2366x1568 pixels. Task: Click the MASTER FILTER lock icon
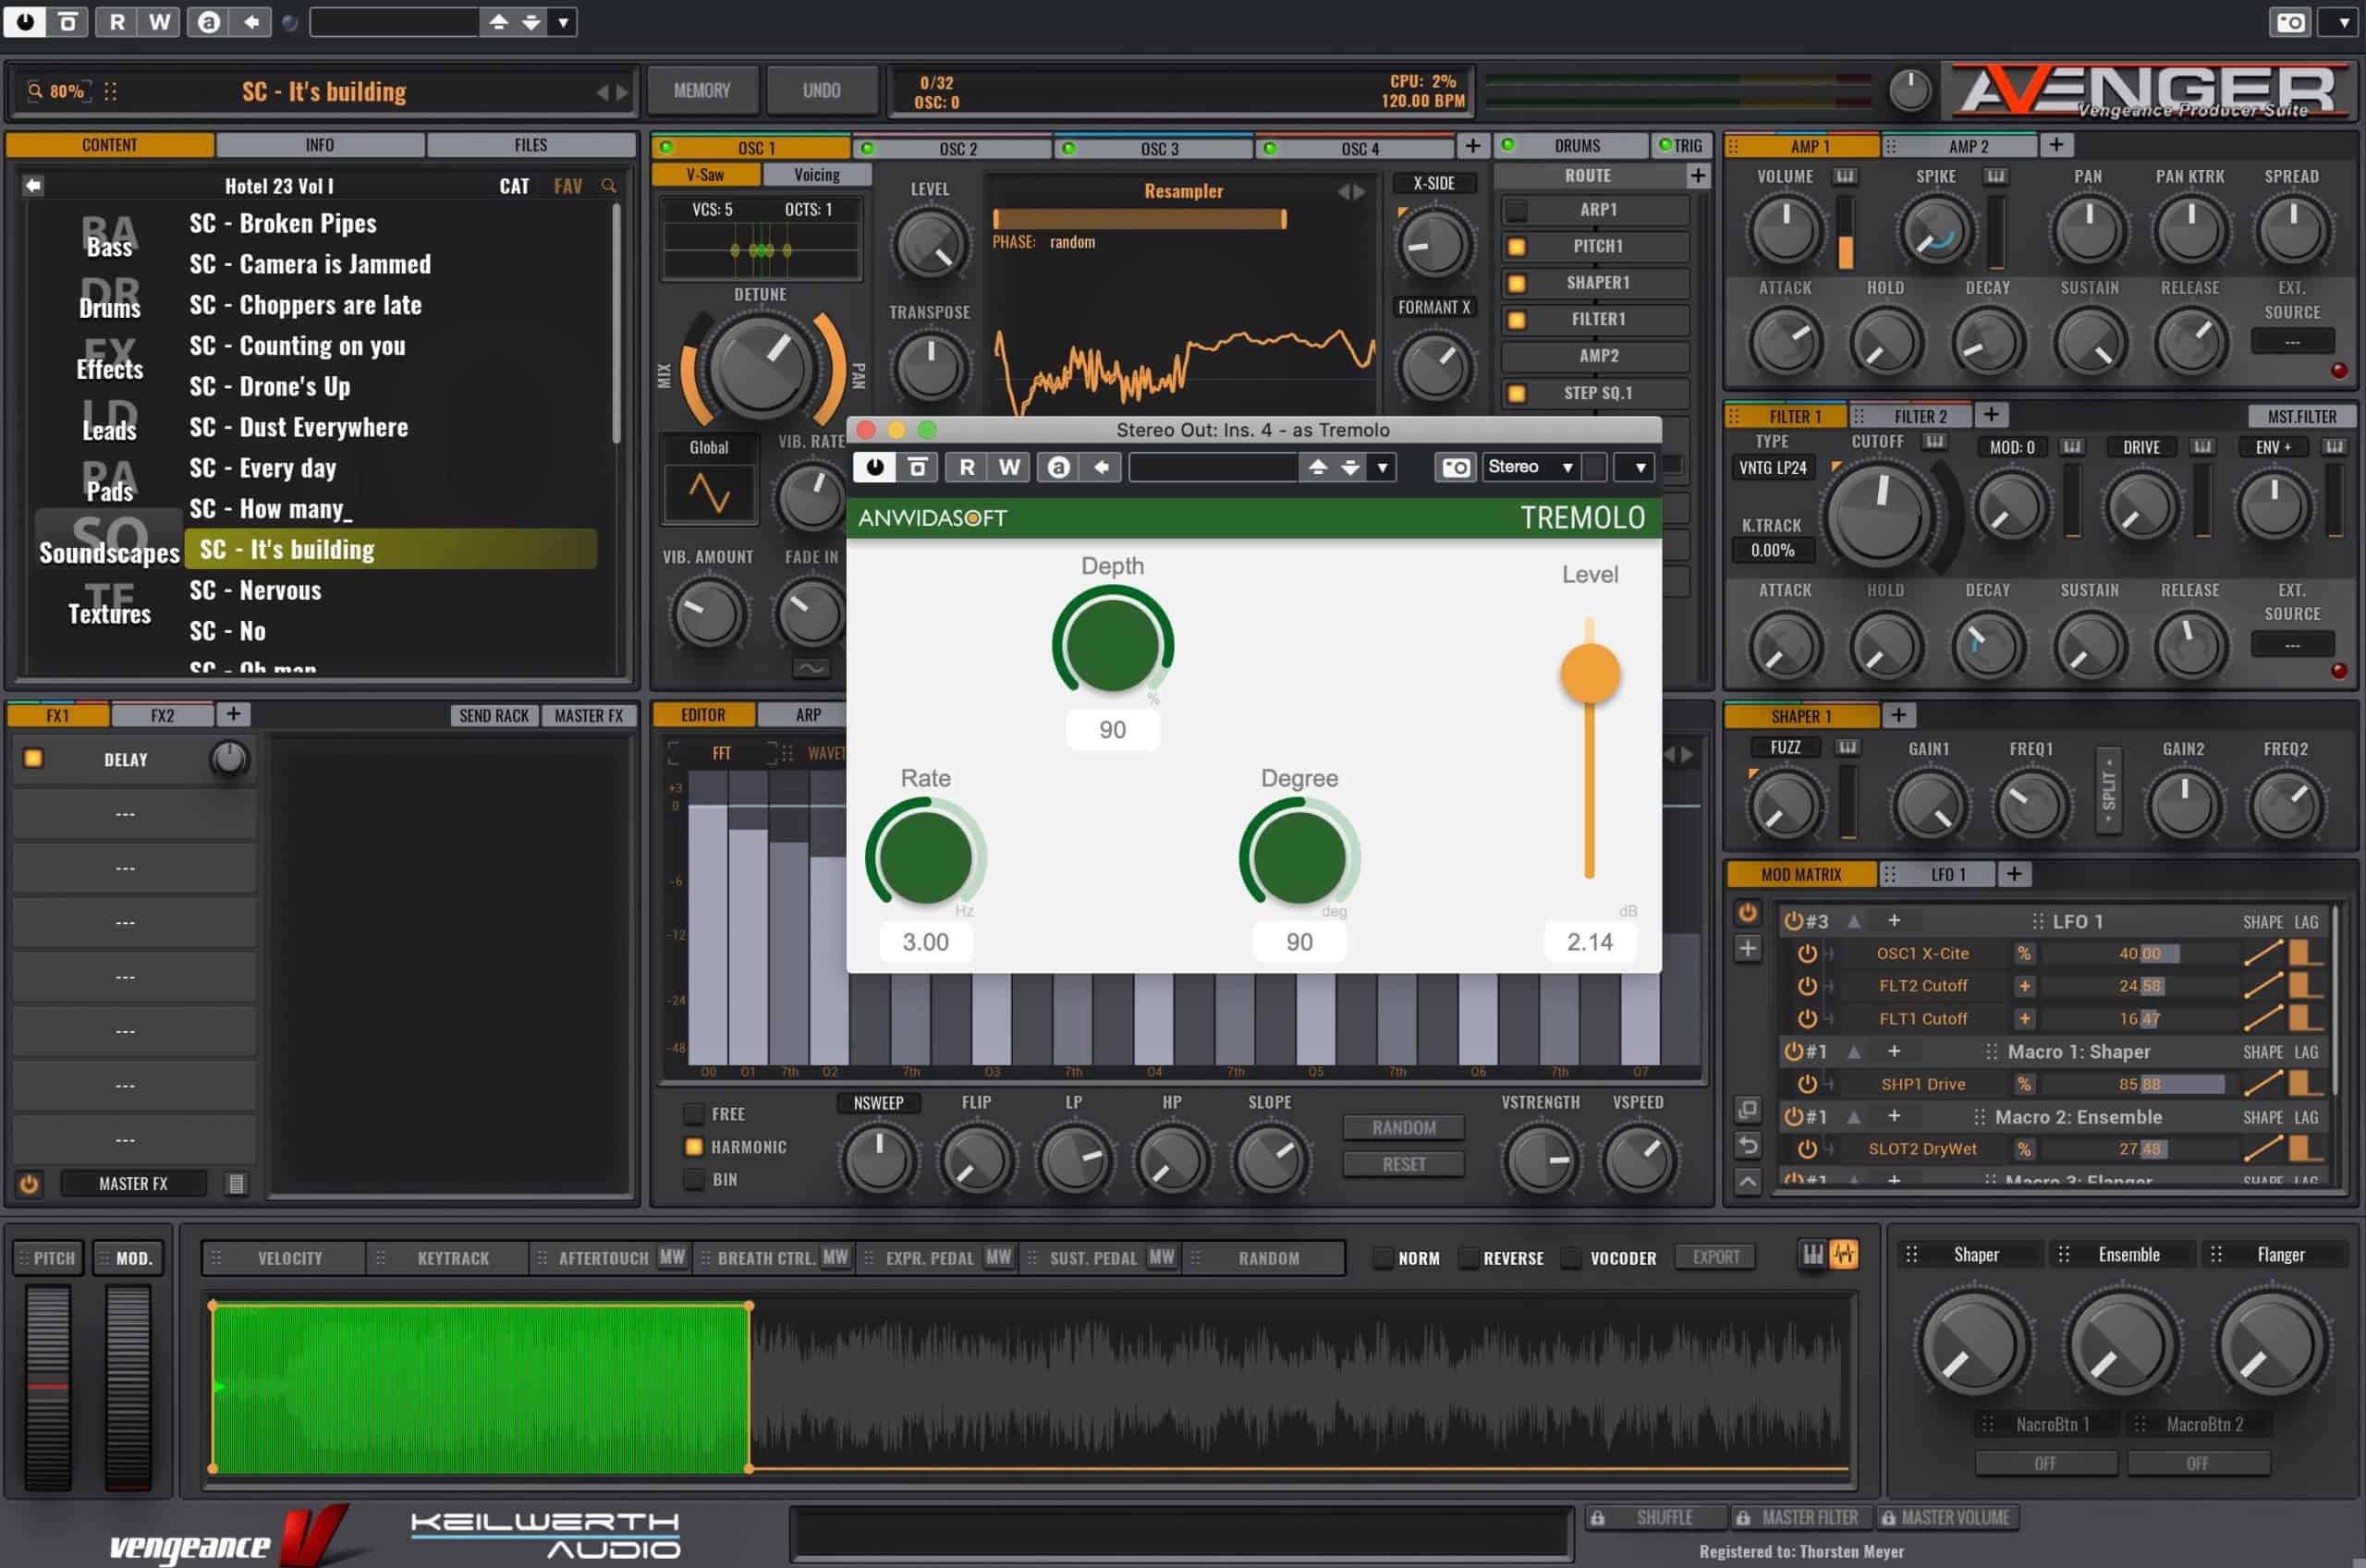tap(1743, 1518)
